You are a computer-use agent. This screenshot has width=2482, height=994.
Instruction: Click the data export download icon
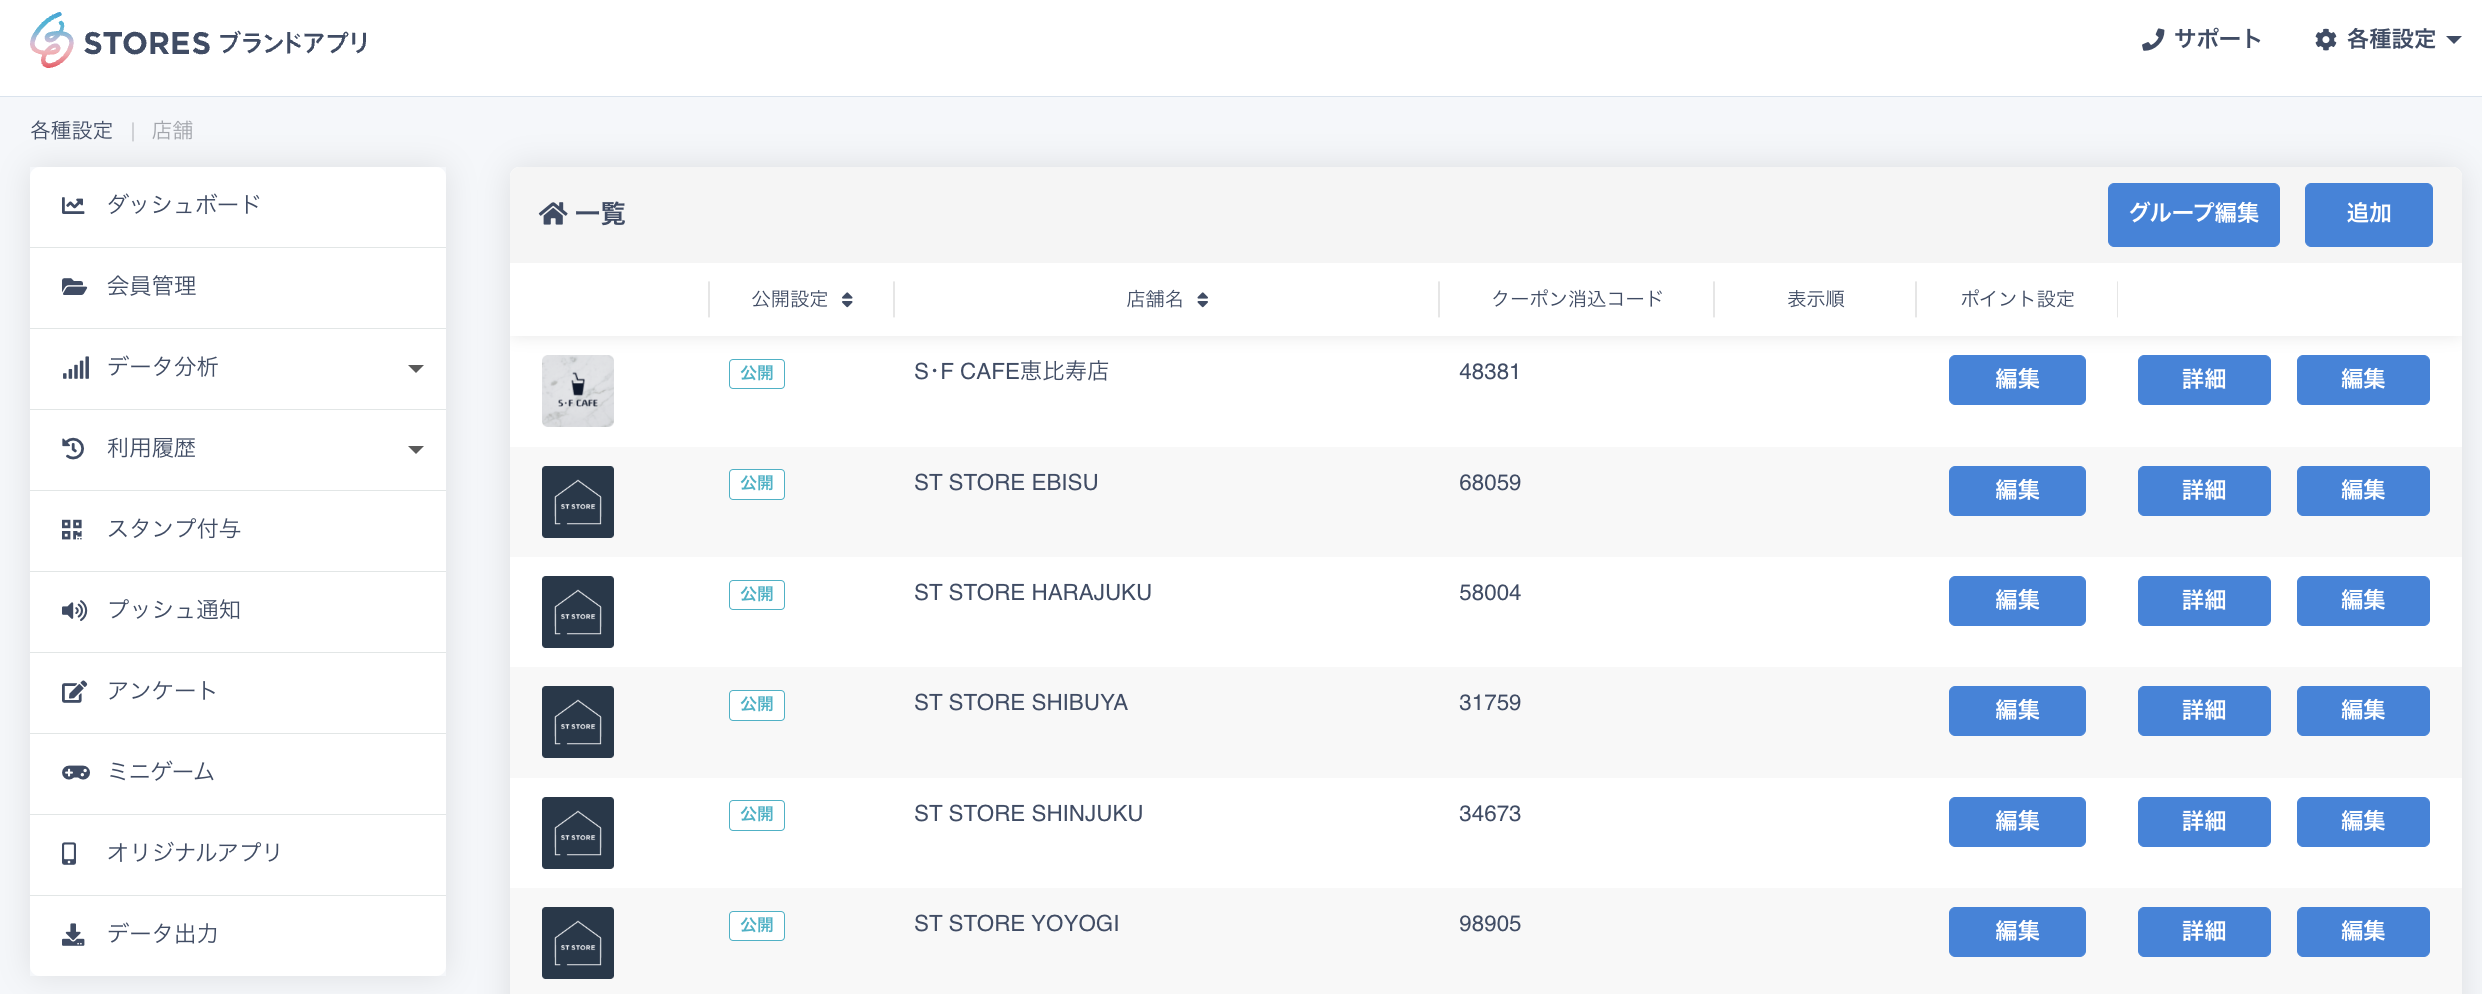coord(73,934)
